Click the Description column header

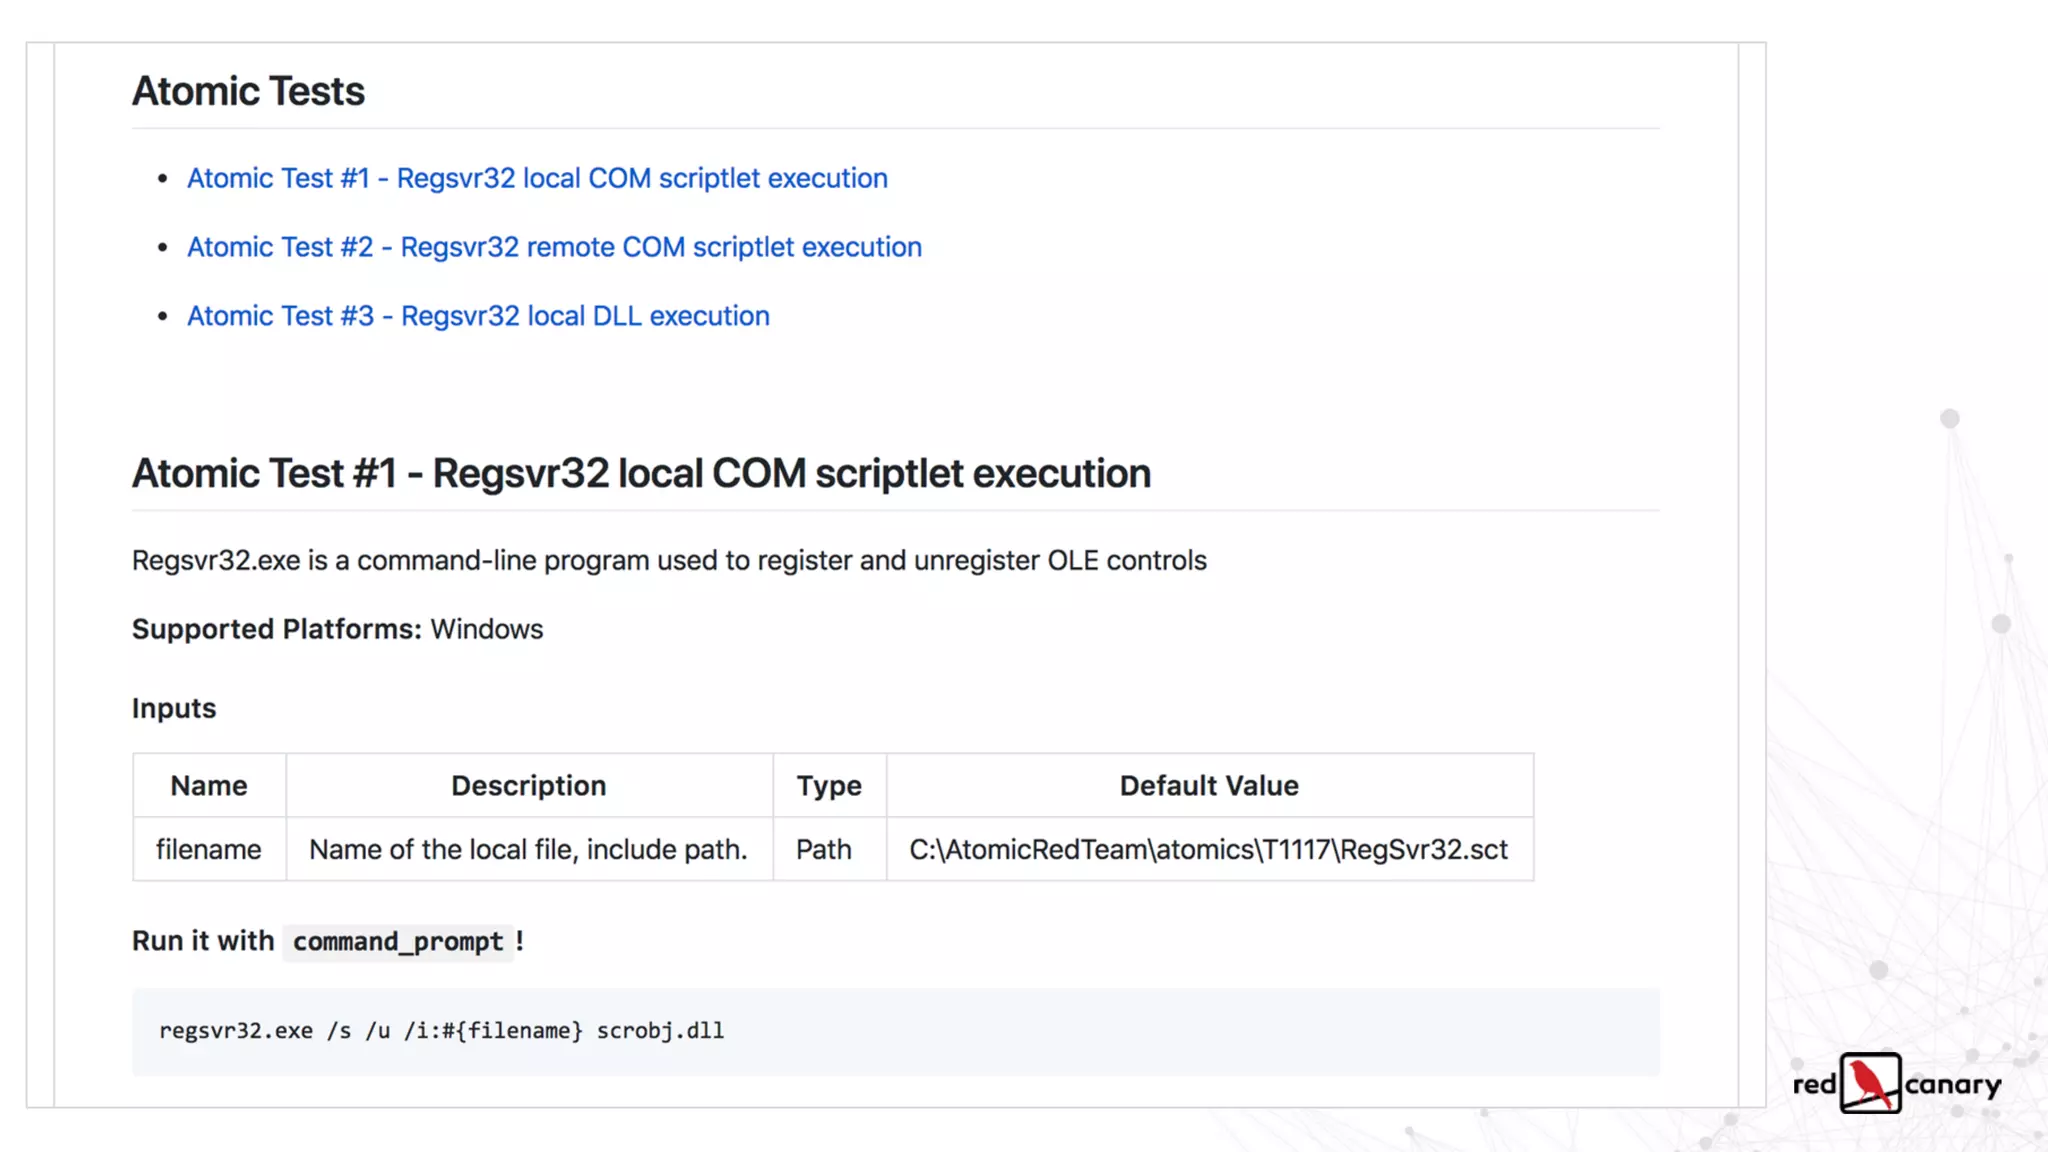click(528, 786)
